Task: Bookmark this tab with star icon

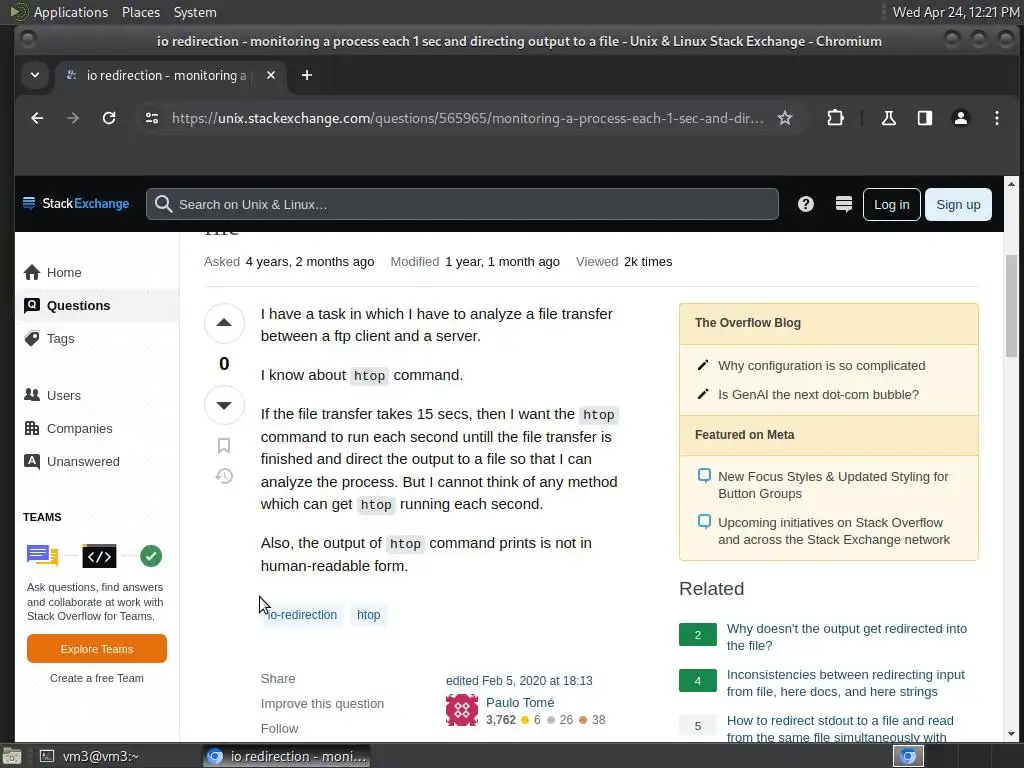Action: pos(785,118)
